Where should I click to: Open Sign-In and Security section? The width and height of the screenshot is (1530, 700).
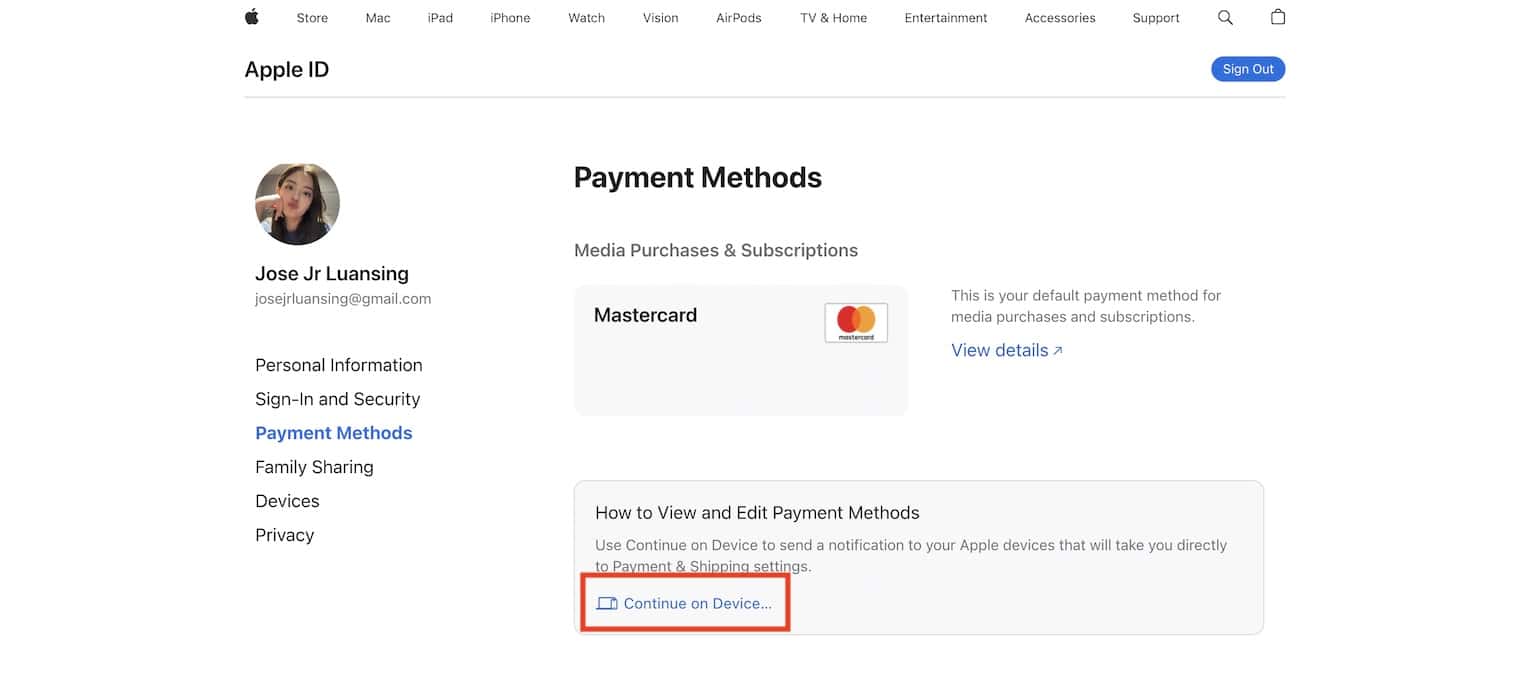(x=337, y=399)
